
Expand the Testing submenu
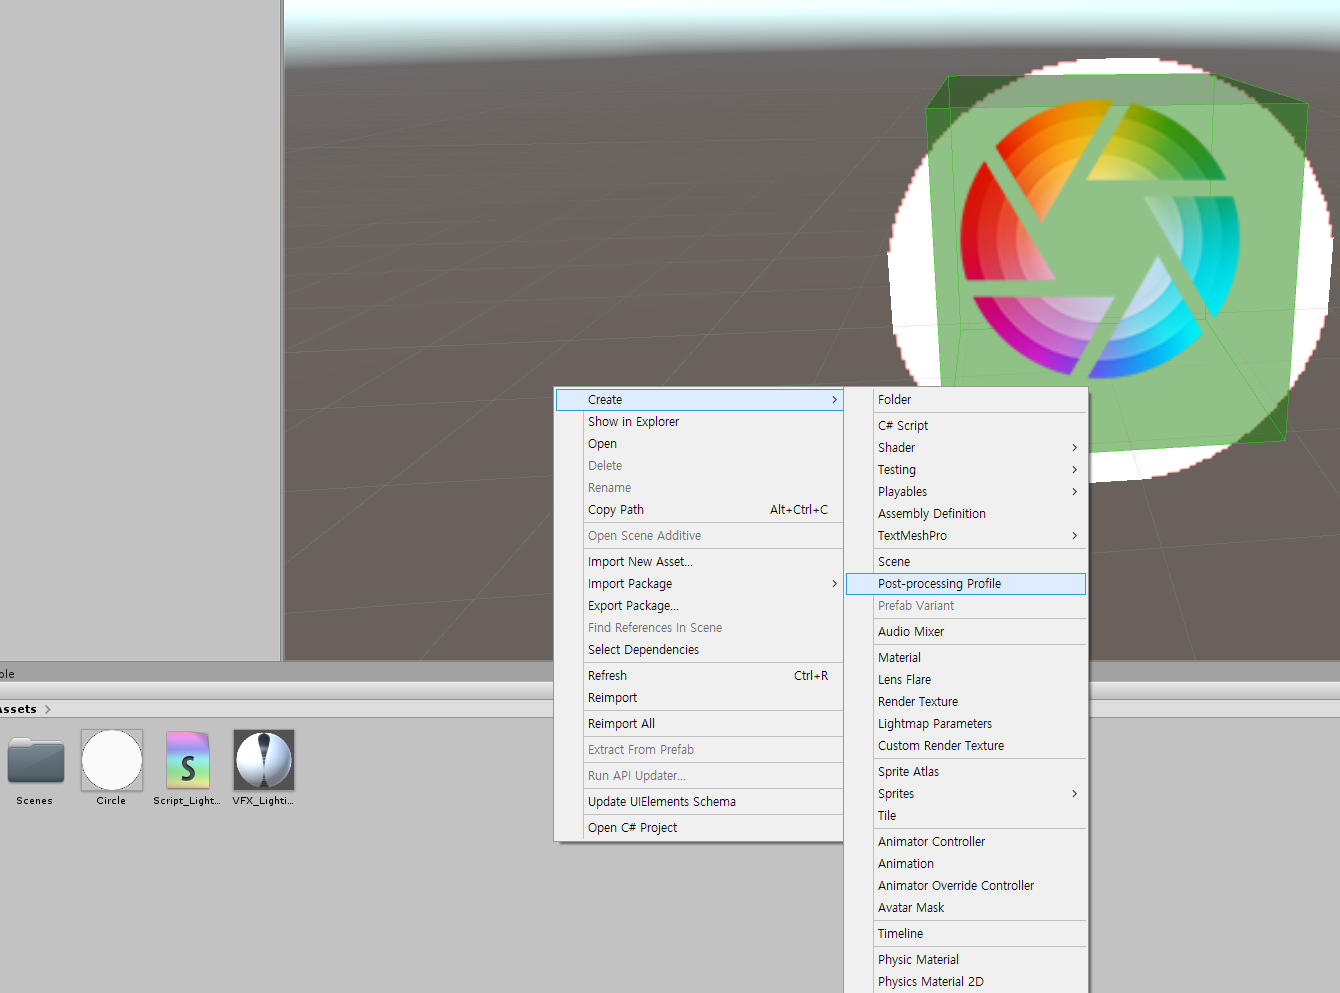[966, 470]
